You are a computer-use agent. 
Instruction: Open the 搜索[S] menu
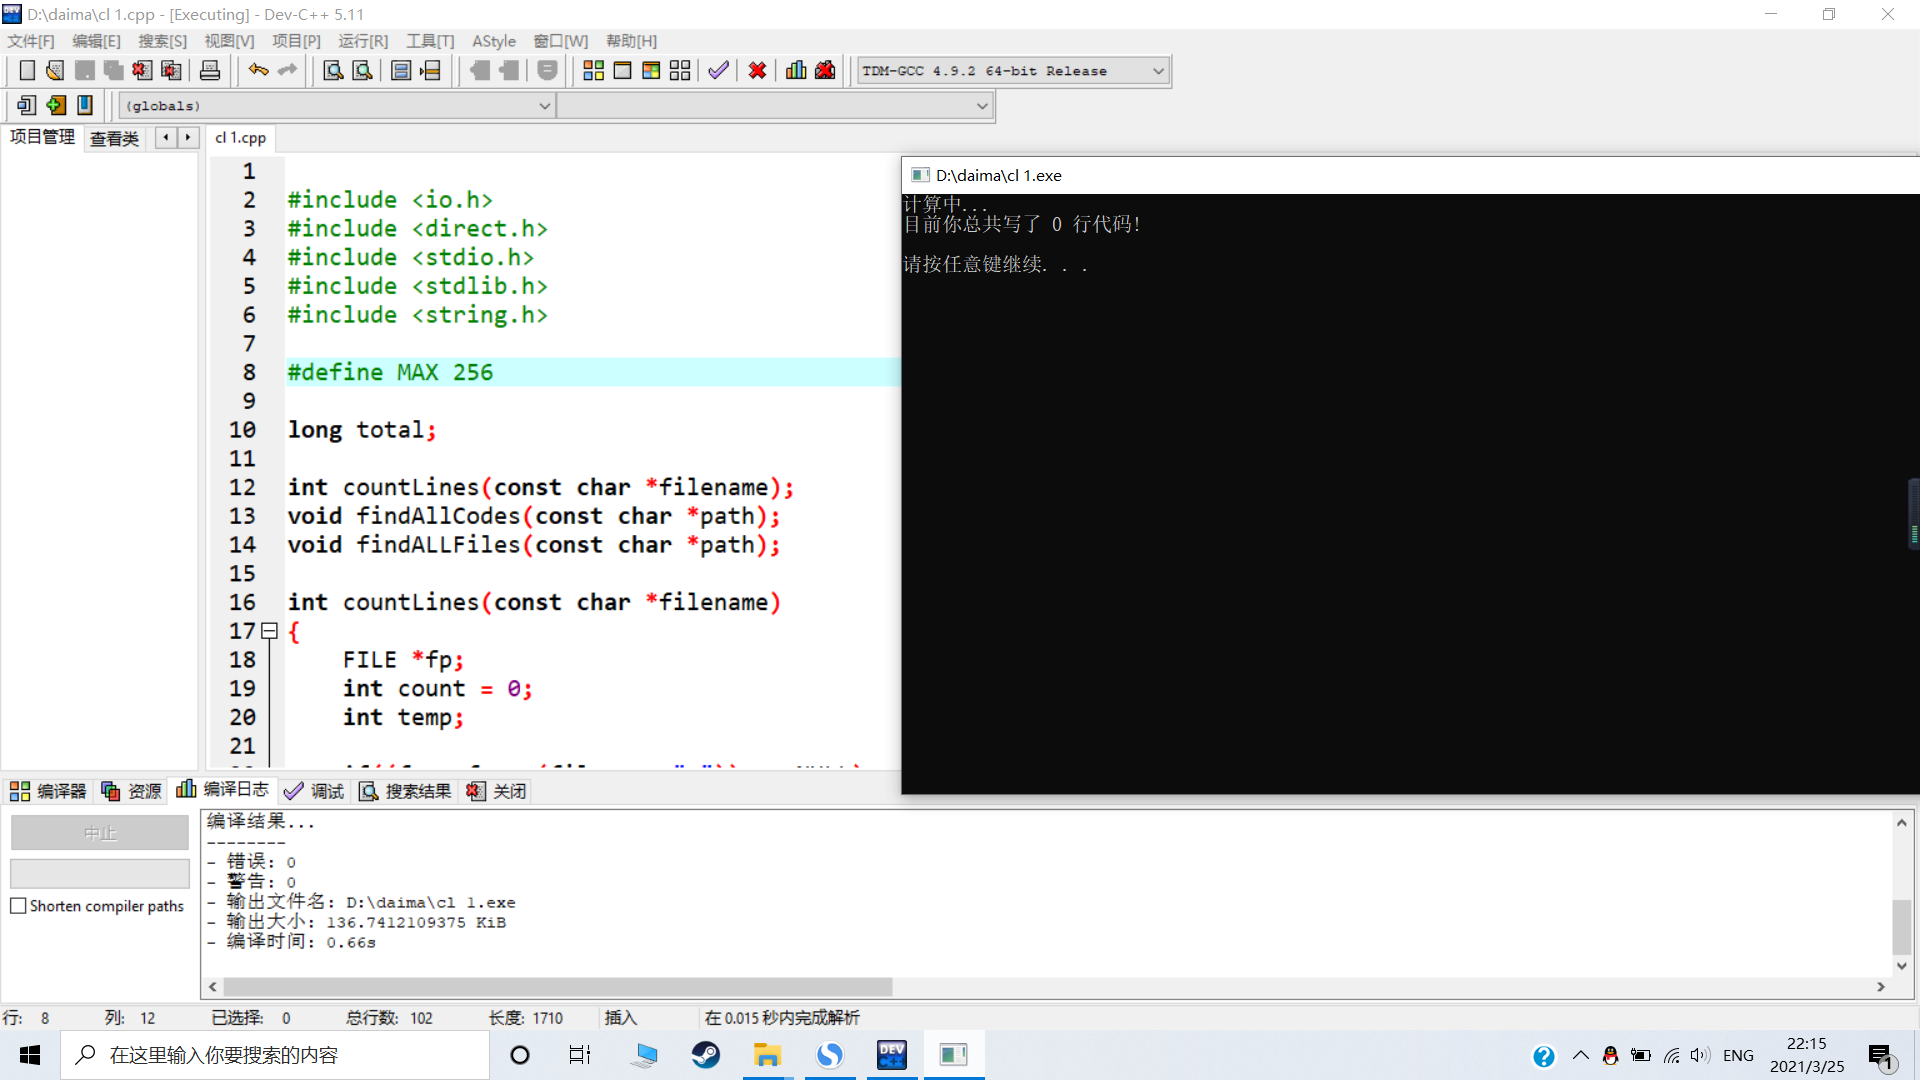[x=162, y=41]
